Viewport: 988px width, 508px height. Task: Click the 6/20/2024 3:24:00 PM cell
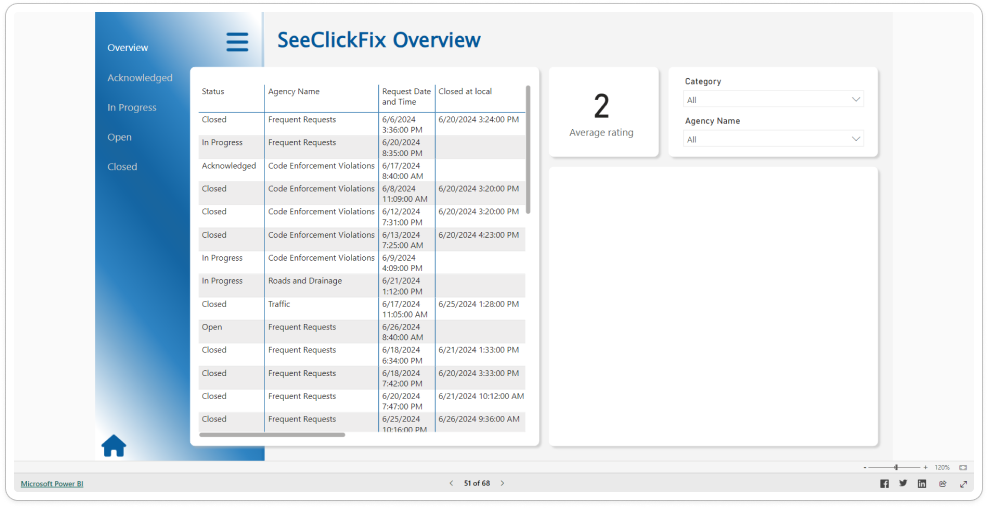(x=479, y=119)
